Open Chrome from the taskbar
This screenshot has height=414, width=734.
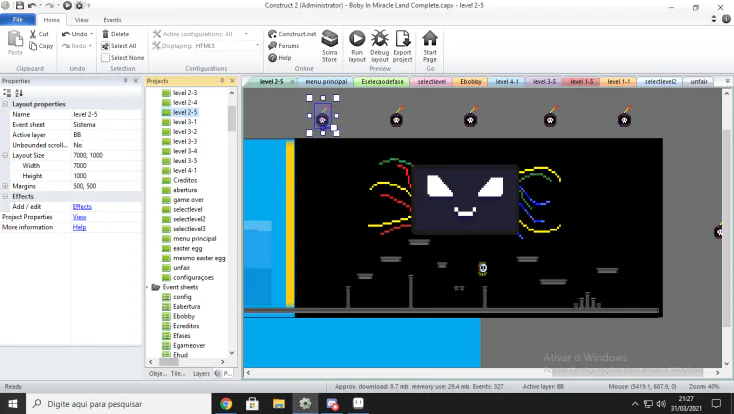coord(226,404)
